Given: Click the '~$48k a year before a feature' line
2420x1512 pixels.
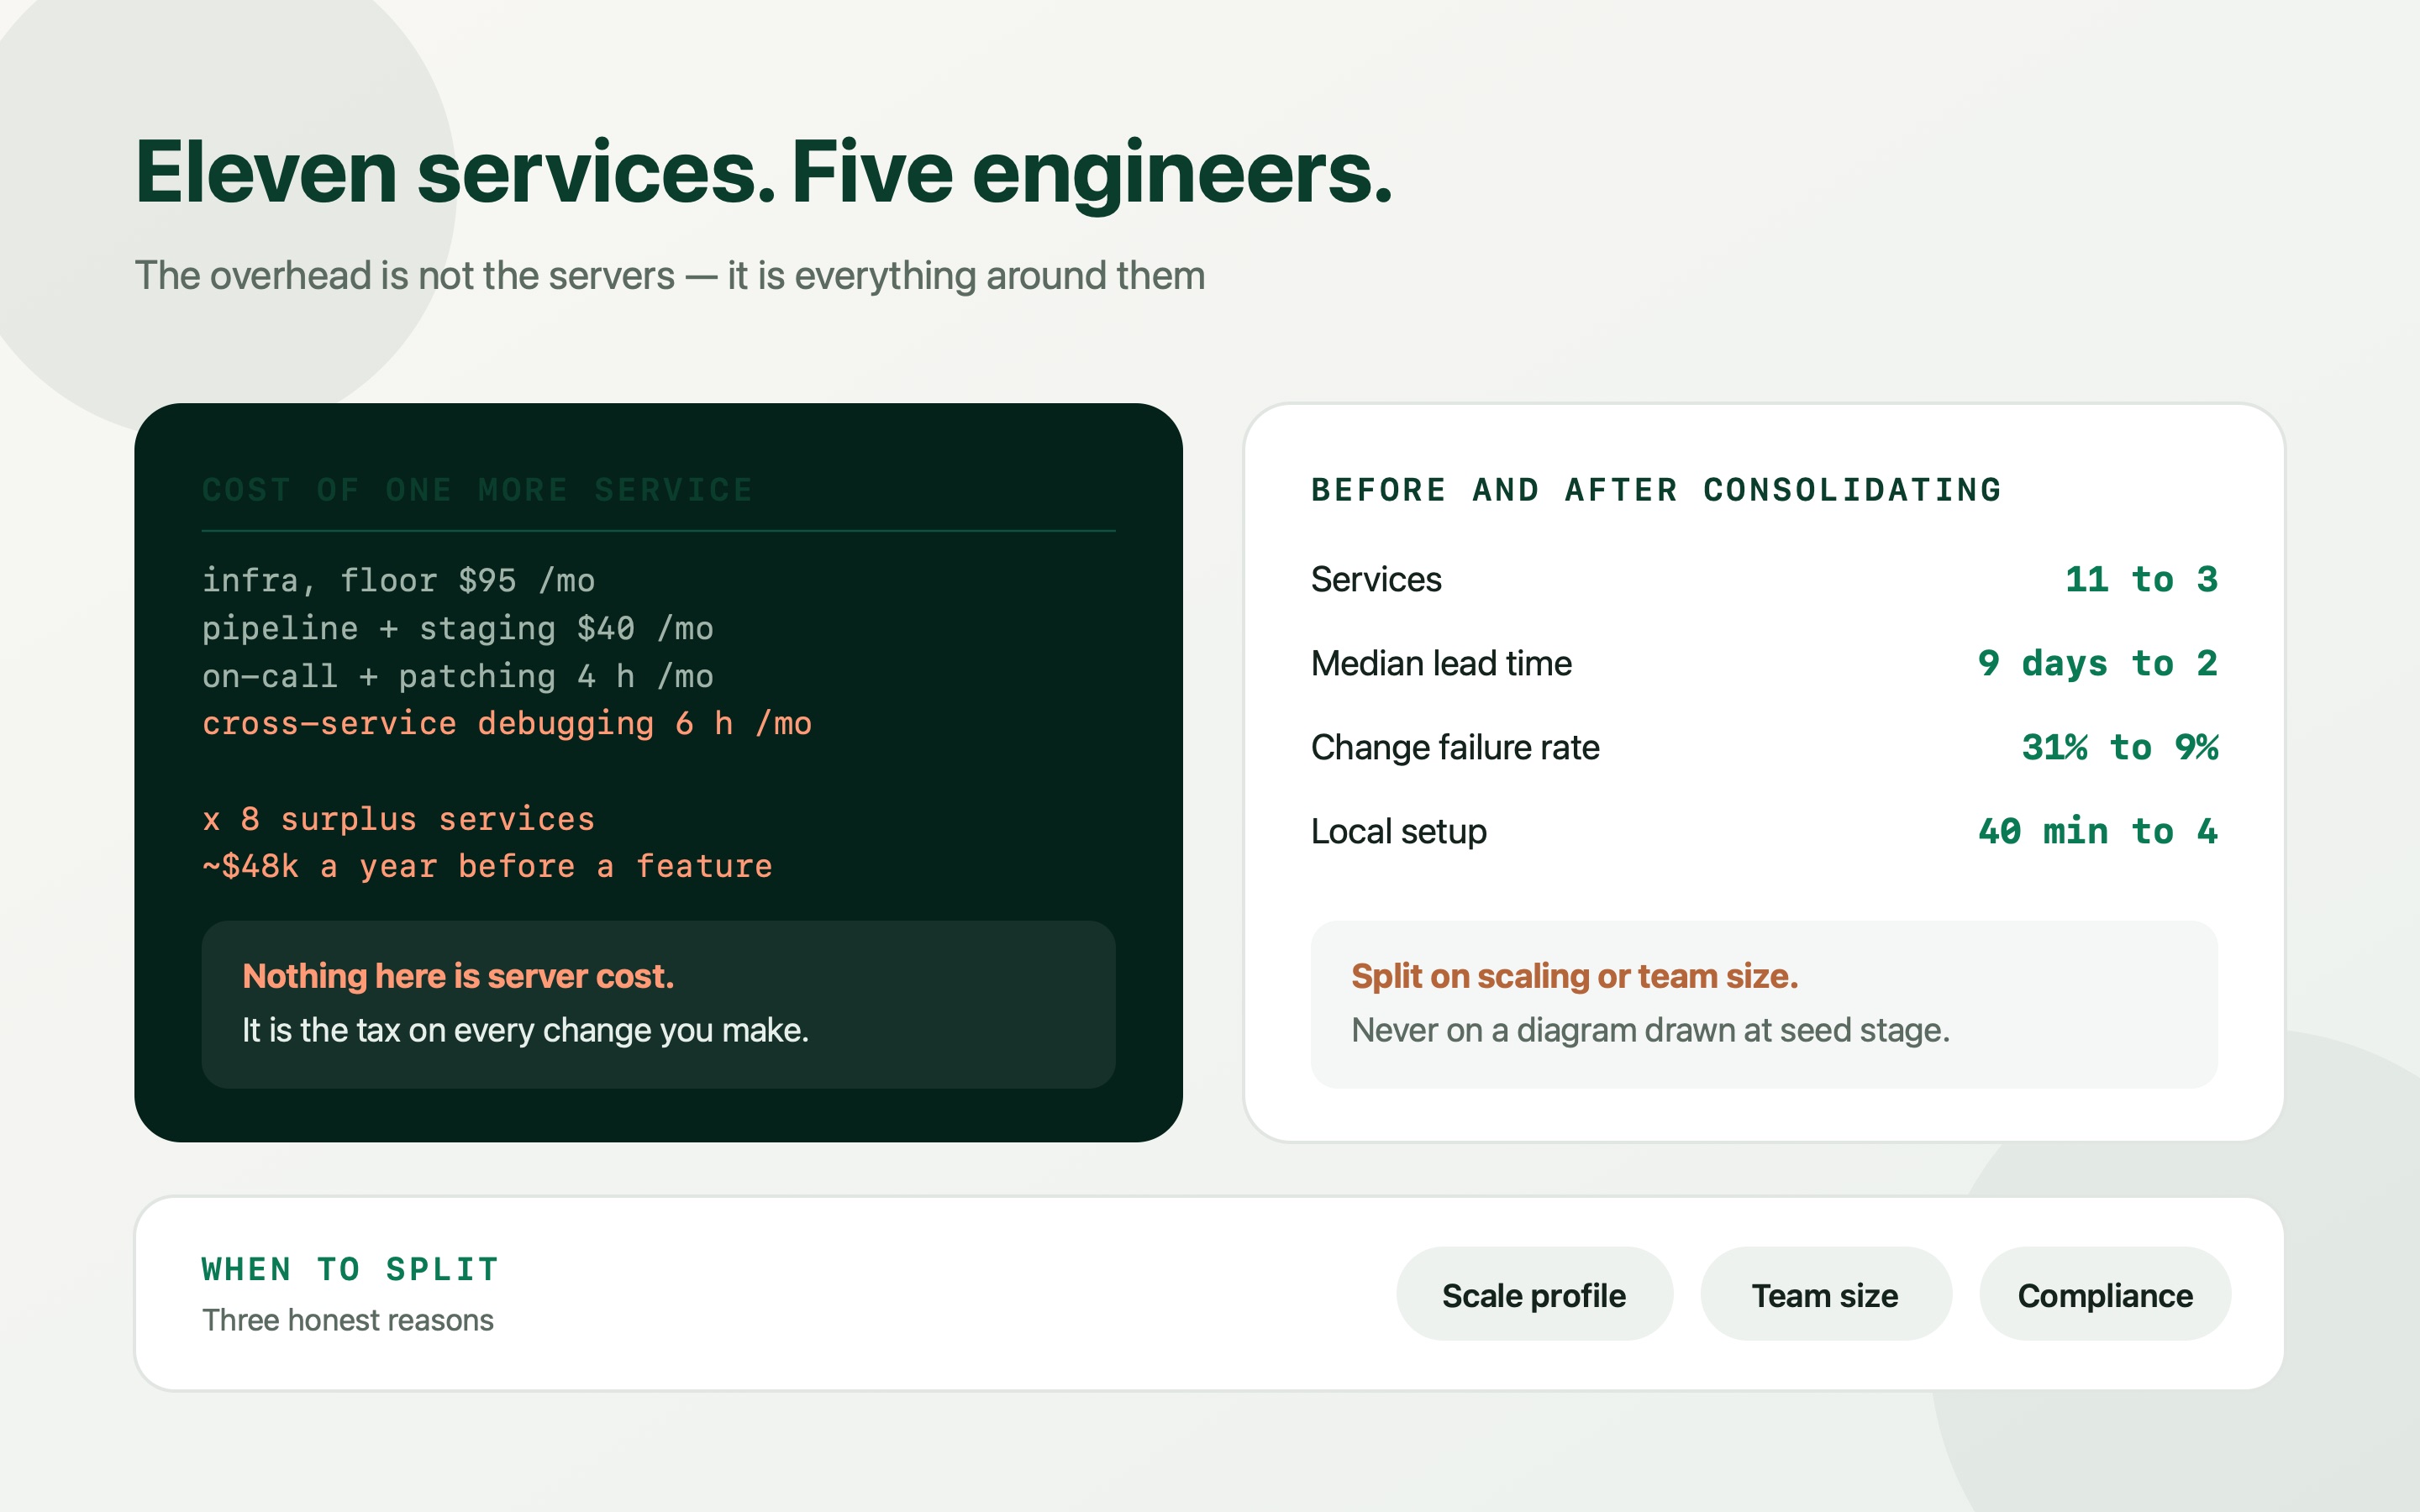Looking at the screenshot, I should pos(487,866).
